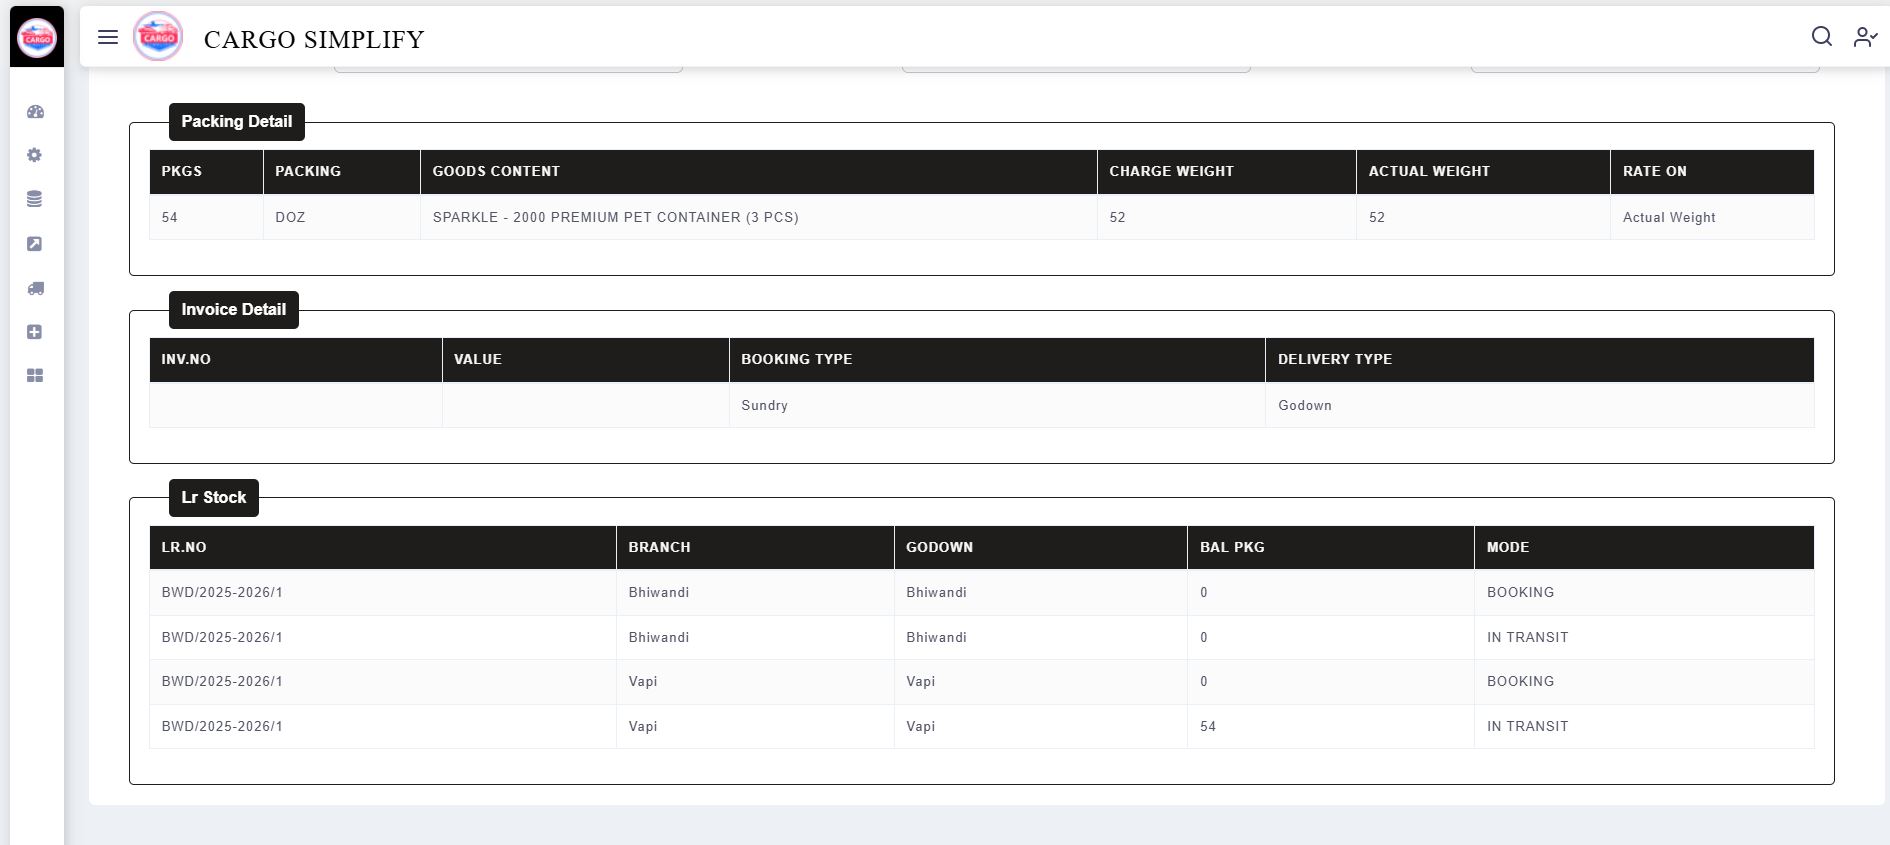Image resolution: width=1890 pixels, height=845 pixels.
Task: Click the Cargo logo atop the sidebar
Action: point(37,38)
